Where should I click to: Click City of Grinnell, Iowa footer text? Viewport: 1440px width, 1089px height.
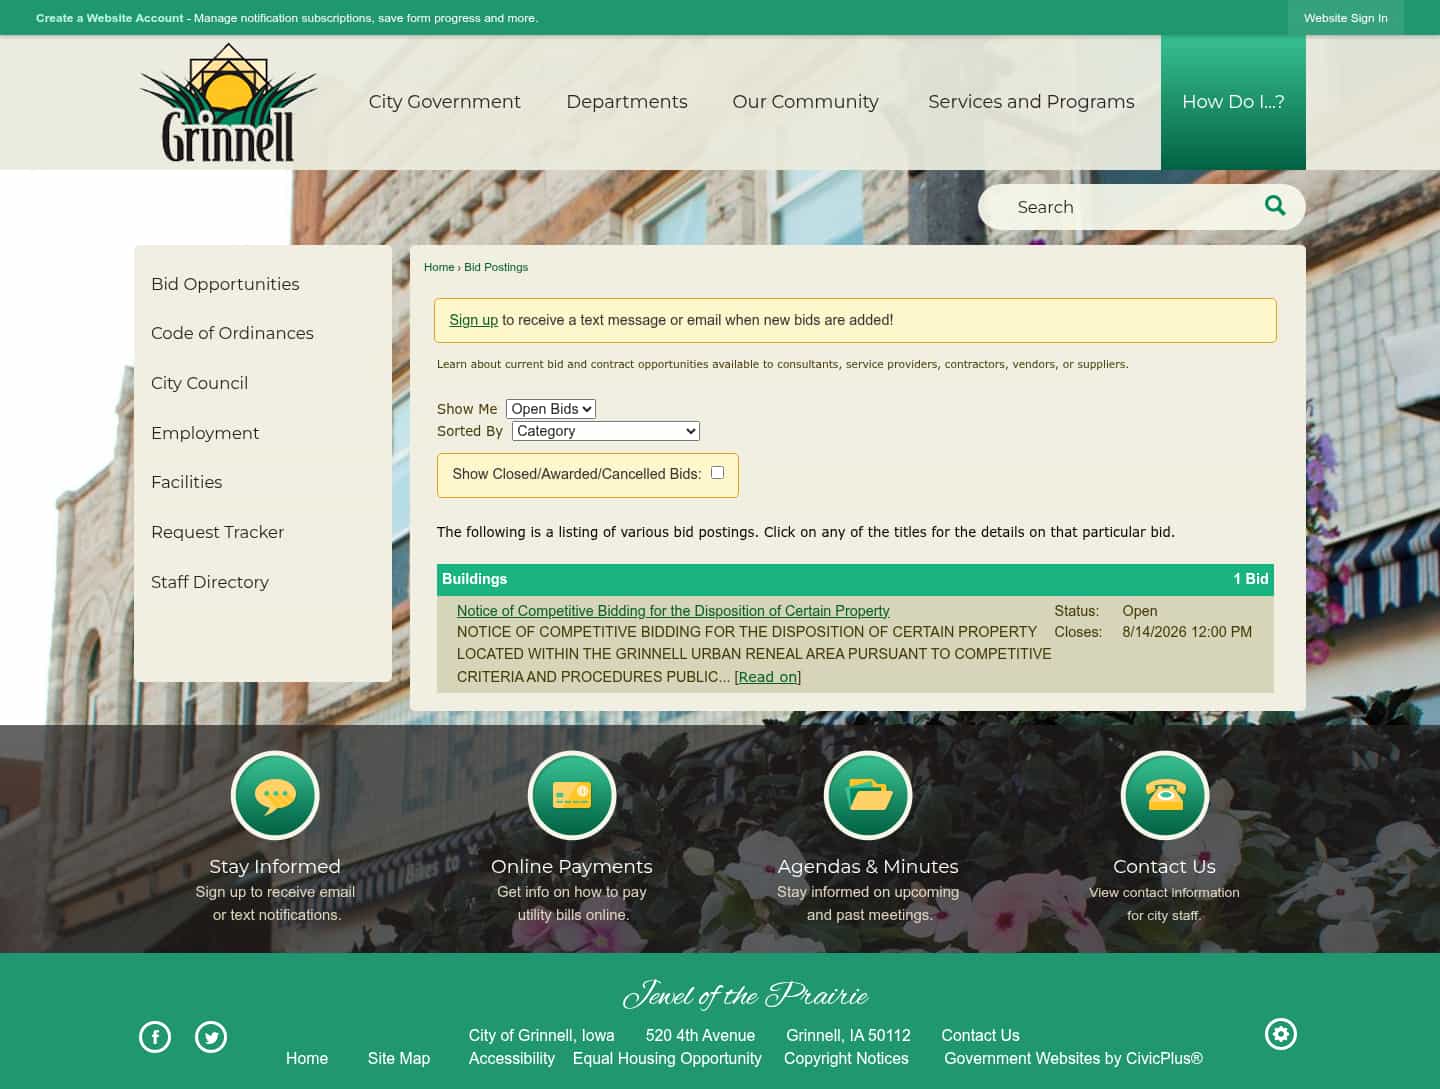tap(541, 1035)
